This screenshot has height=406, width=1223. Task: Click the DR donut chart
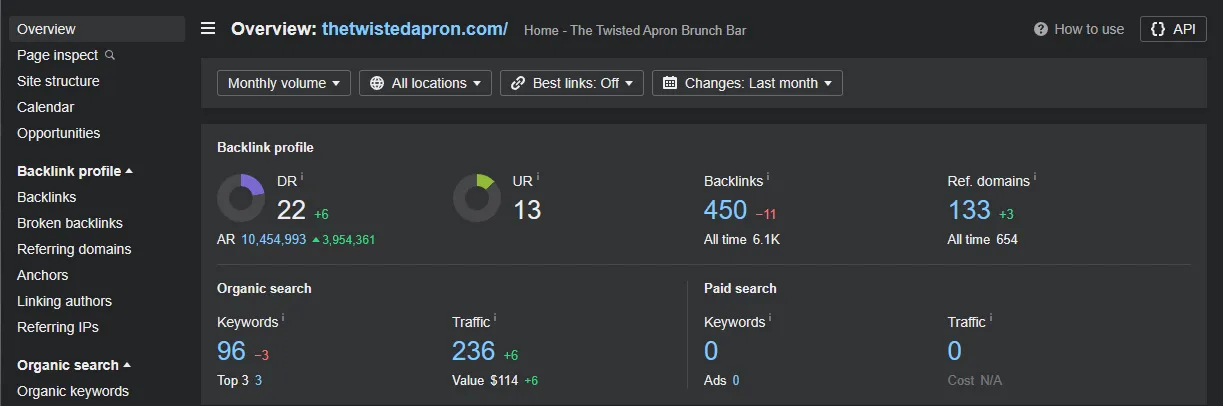[x=241, y=198]
